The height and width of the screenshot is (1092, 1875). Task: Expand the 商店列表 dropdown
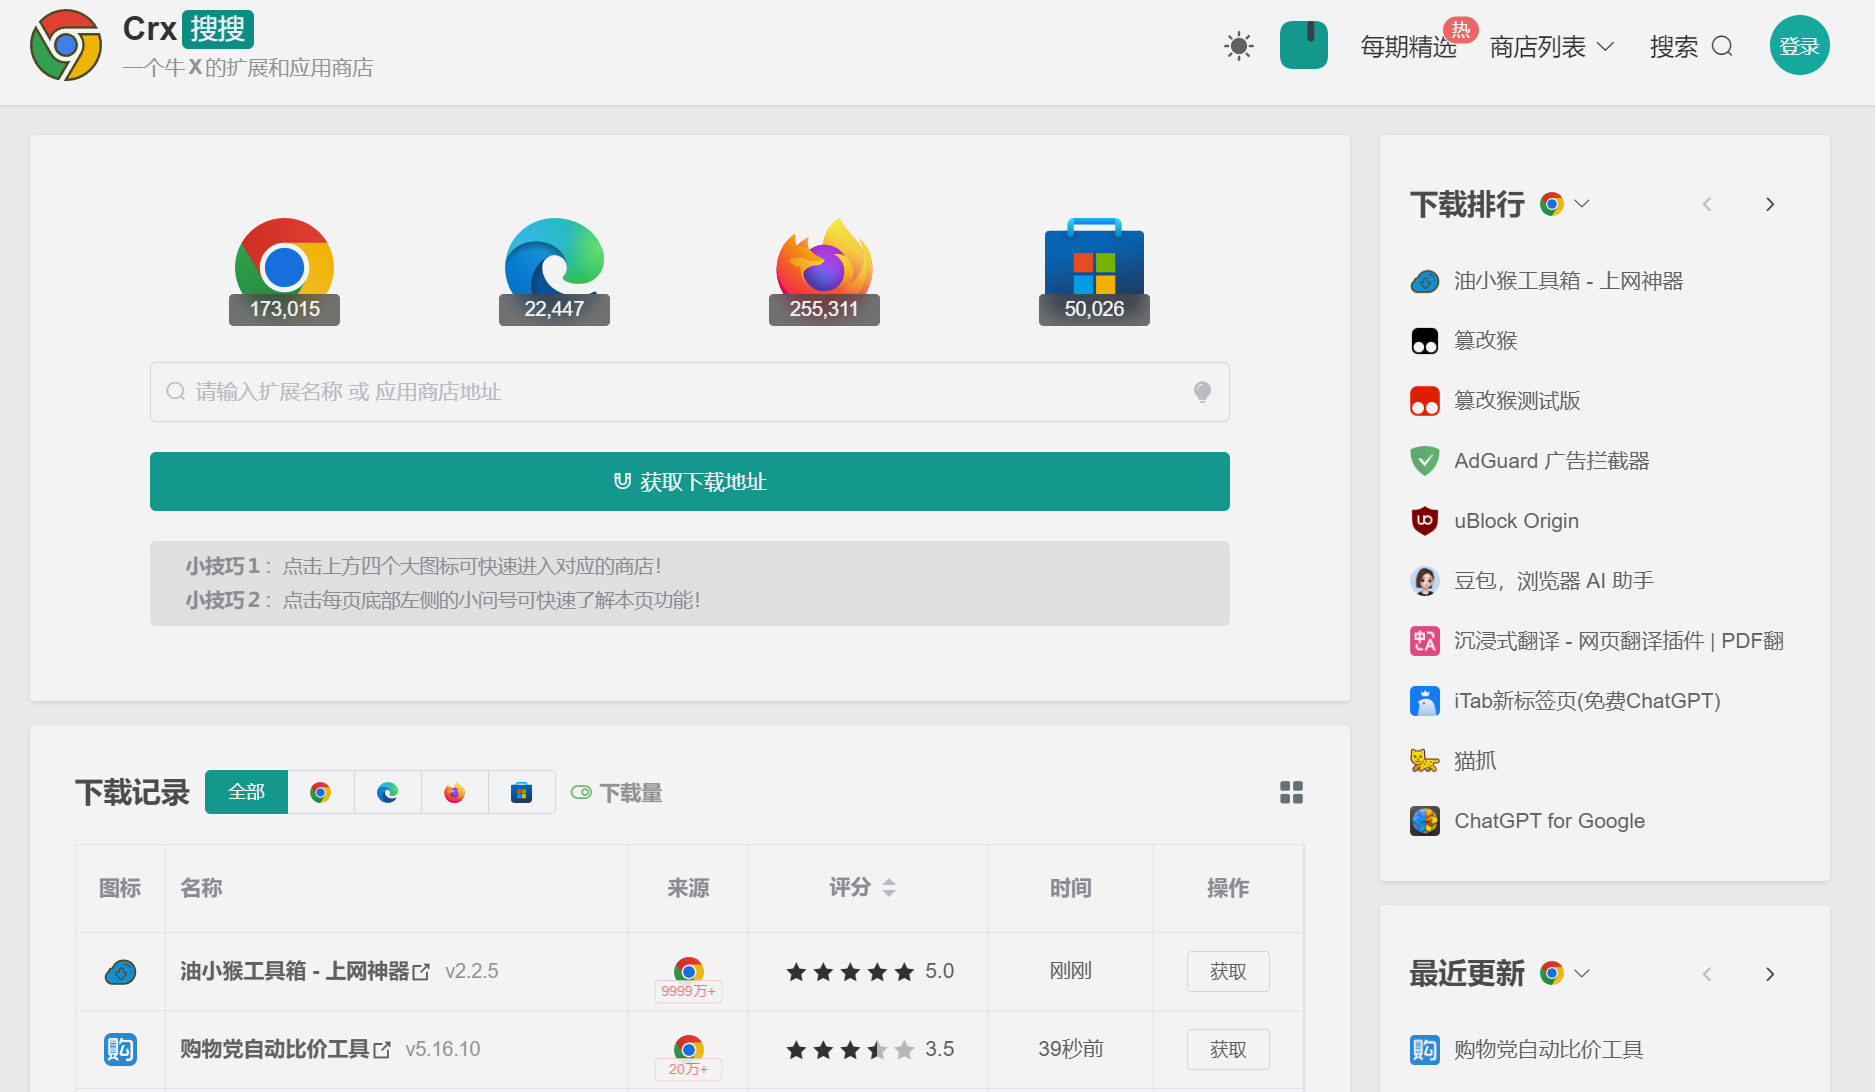[1552, 47]
